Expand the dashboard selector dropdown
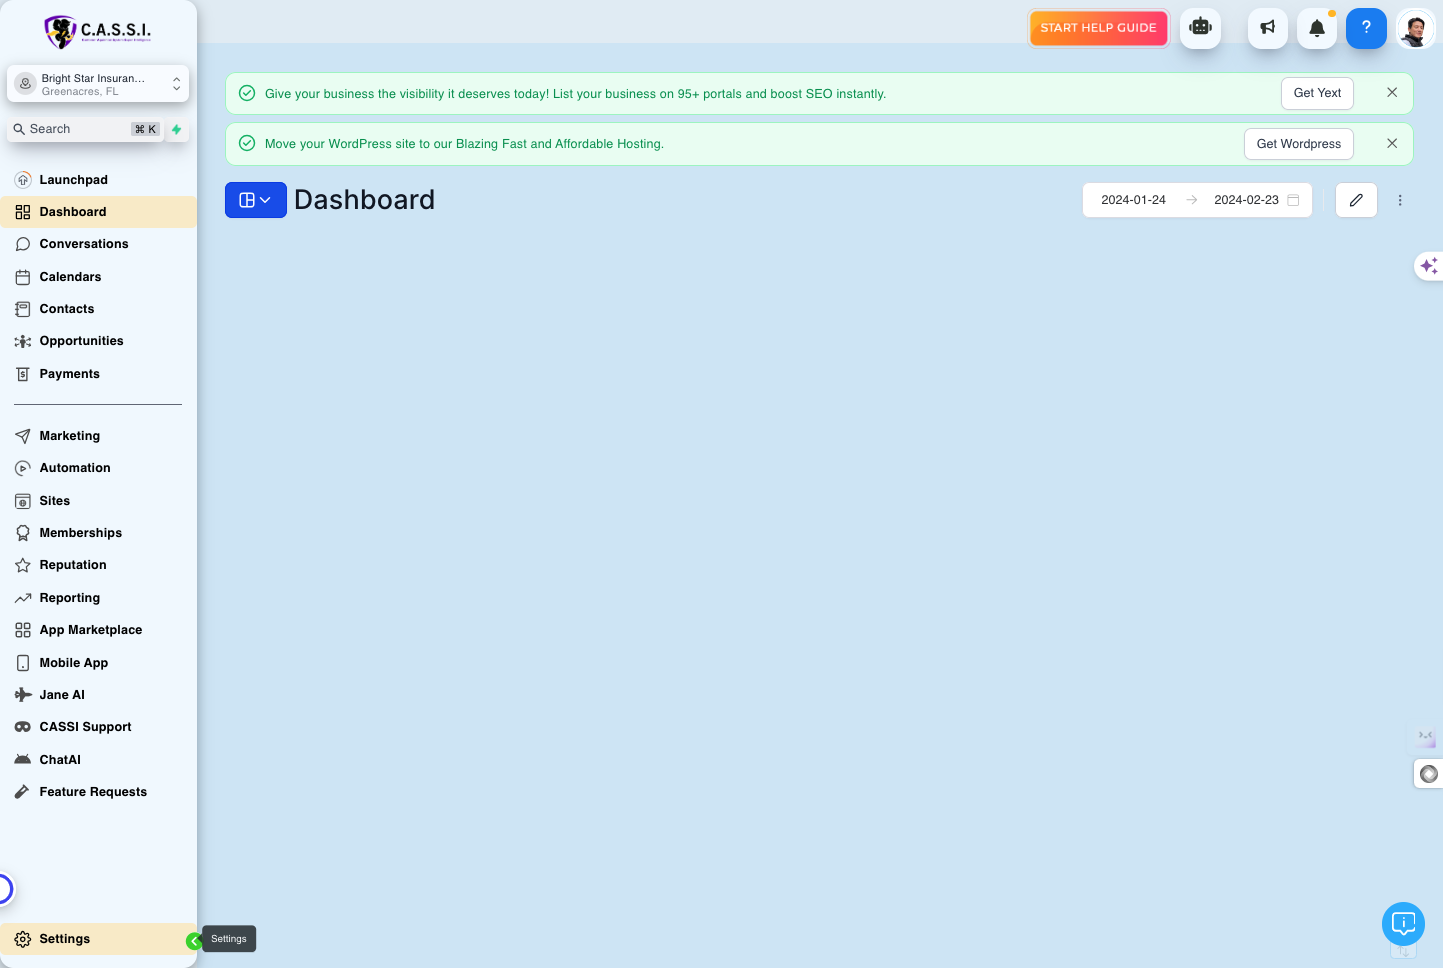 point(256,200)
